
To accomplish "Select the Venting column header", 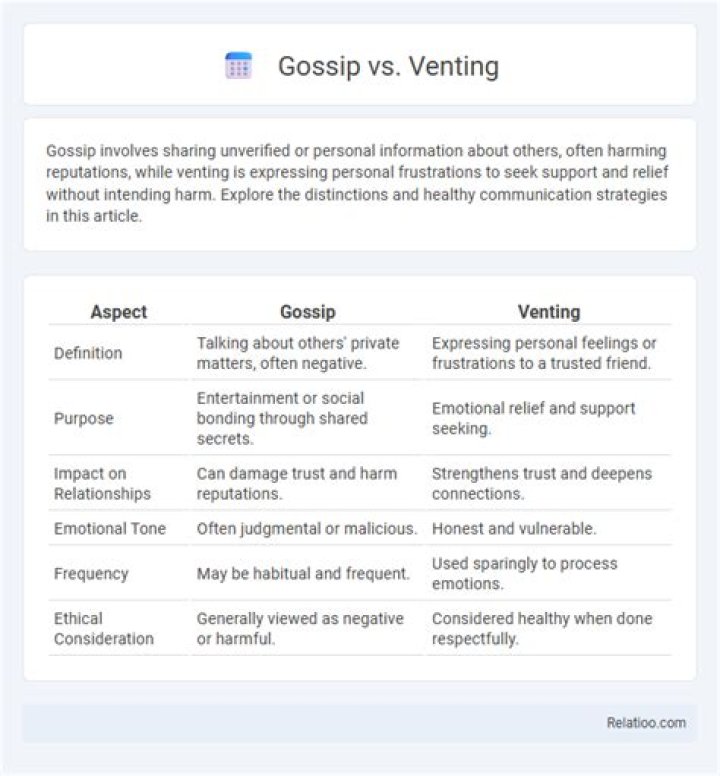I will [x=549, y=312].
